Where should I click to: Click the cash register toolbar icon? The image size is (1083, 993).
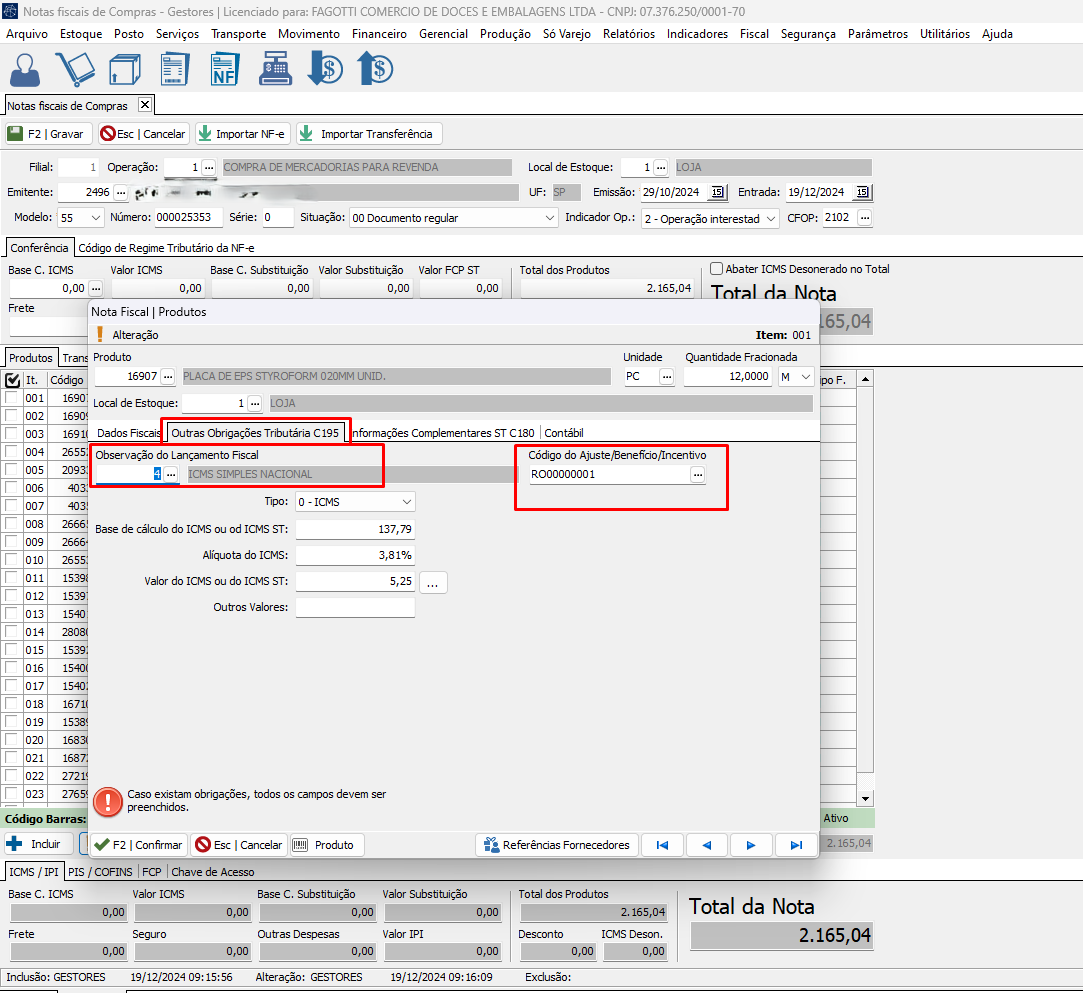[x=276, y=69]
